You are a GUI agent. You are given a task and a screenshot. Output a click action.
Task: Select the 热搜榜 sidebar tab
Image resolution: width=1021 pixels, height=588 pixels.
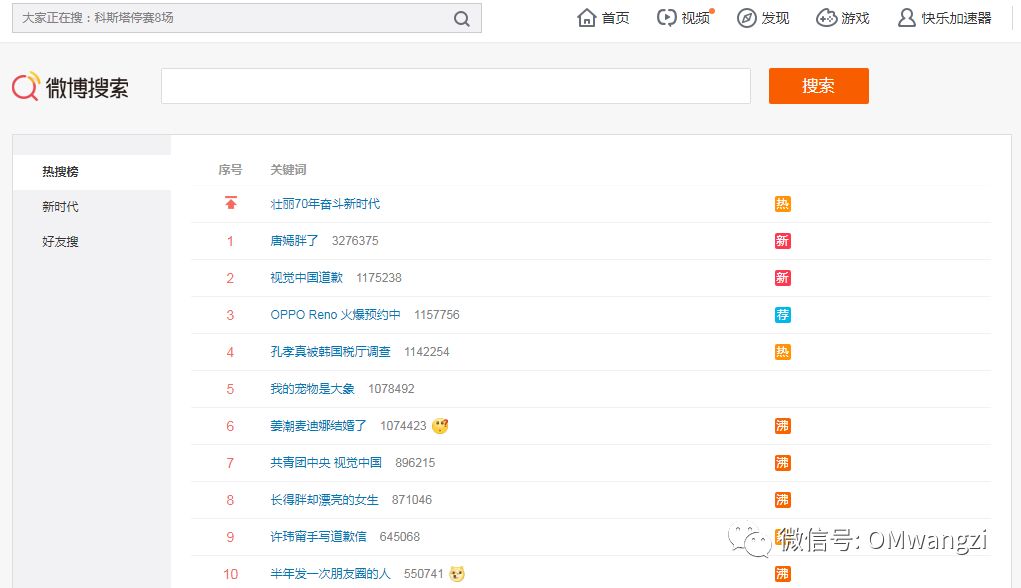pyautogui.click(x=92, y=172)
